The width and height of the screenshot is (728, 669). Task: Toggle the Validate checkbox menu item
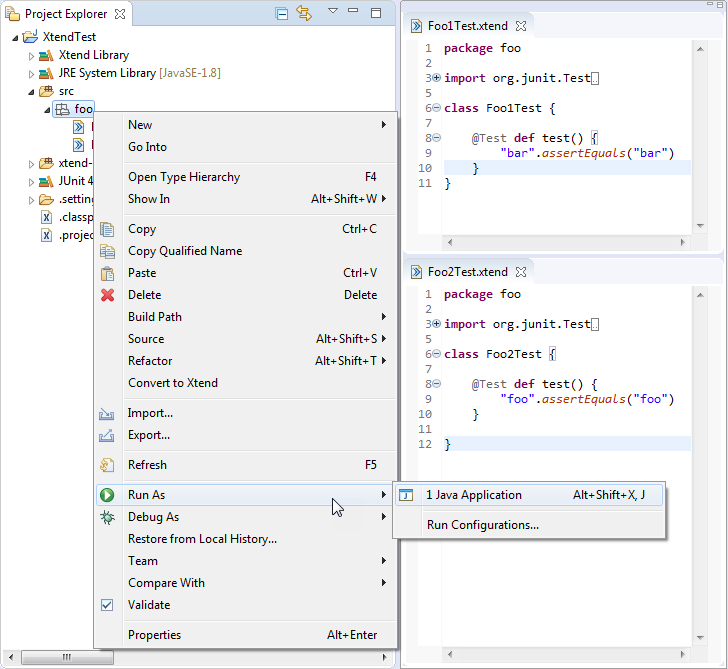click(246, 605)
